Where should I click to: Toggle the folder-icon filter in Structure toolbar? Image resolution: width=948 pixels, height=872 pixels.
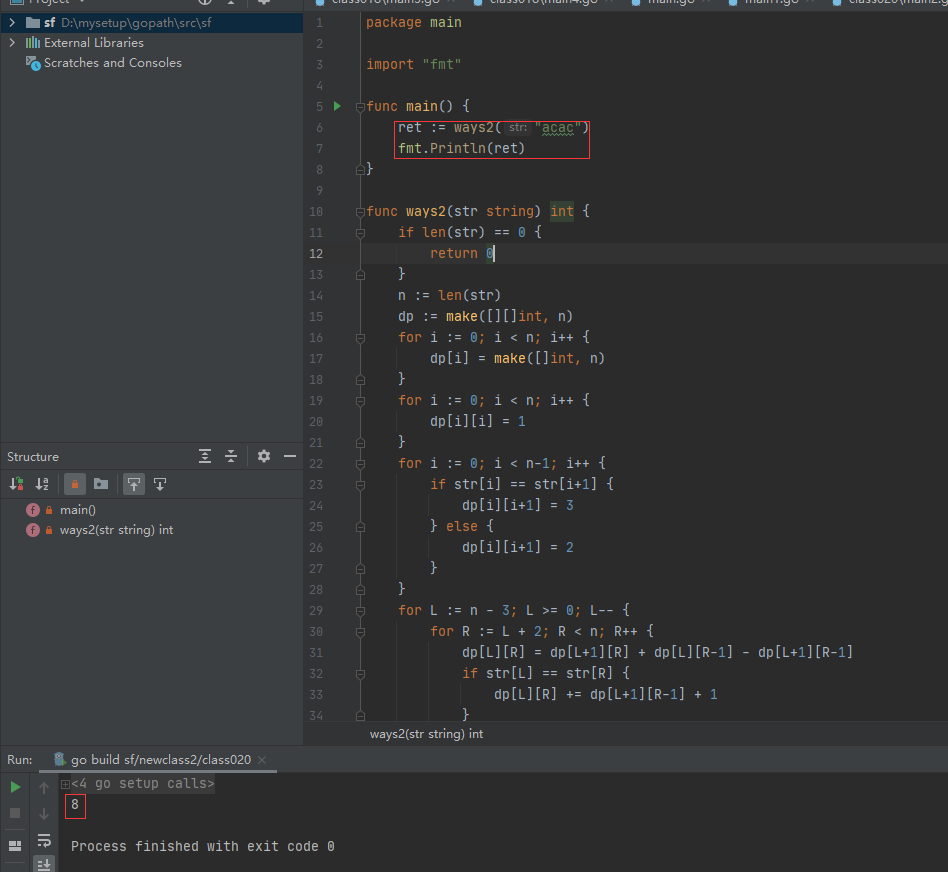pos(101,484)
